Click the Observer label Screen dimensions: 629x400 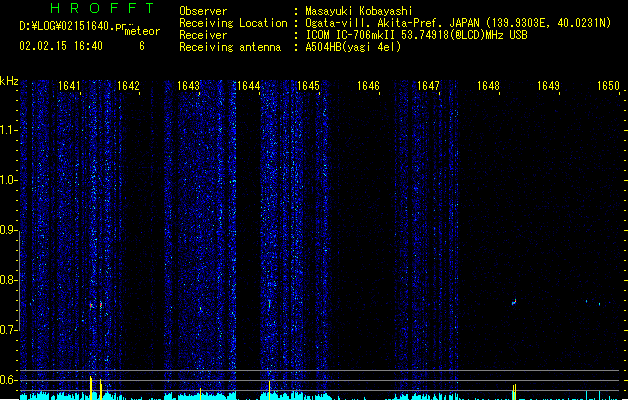[x=203, y=11]
